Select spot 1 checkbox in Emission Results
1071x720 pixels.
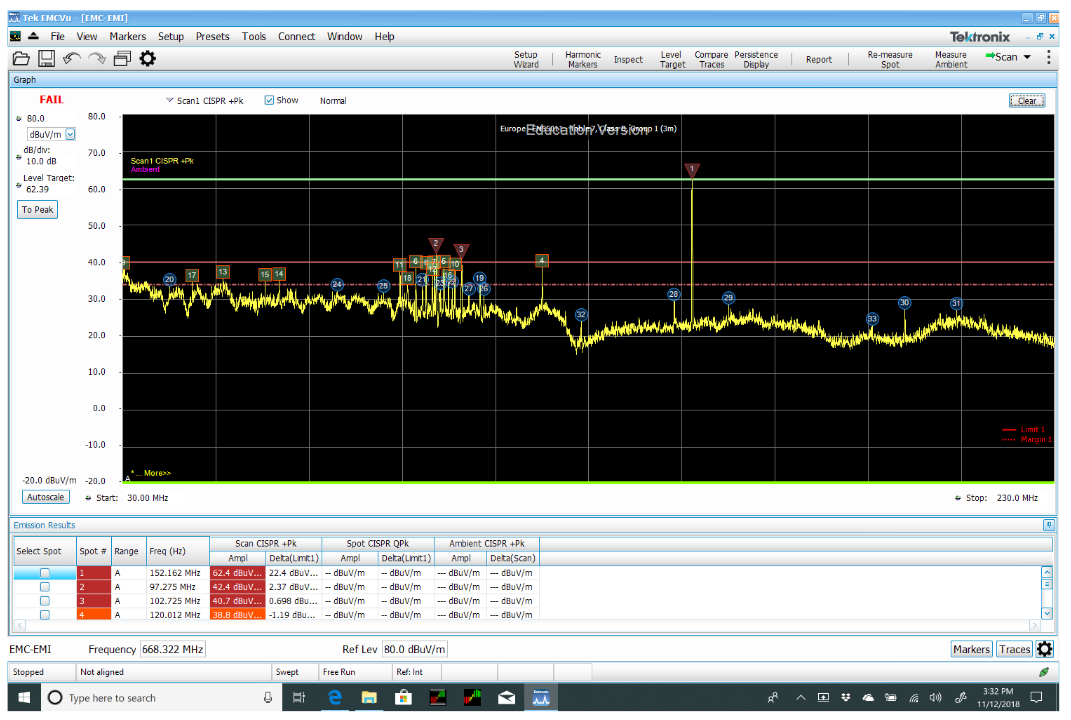[x=44, y=573]
